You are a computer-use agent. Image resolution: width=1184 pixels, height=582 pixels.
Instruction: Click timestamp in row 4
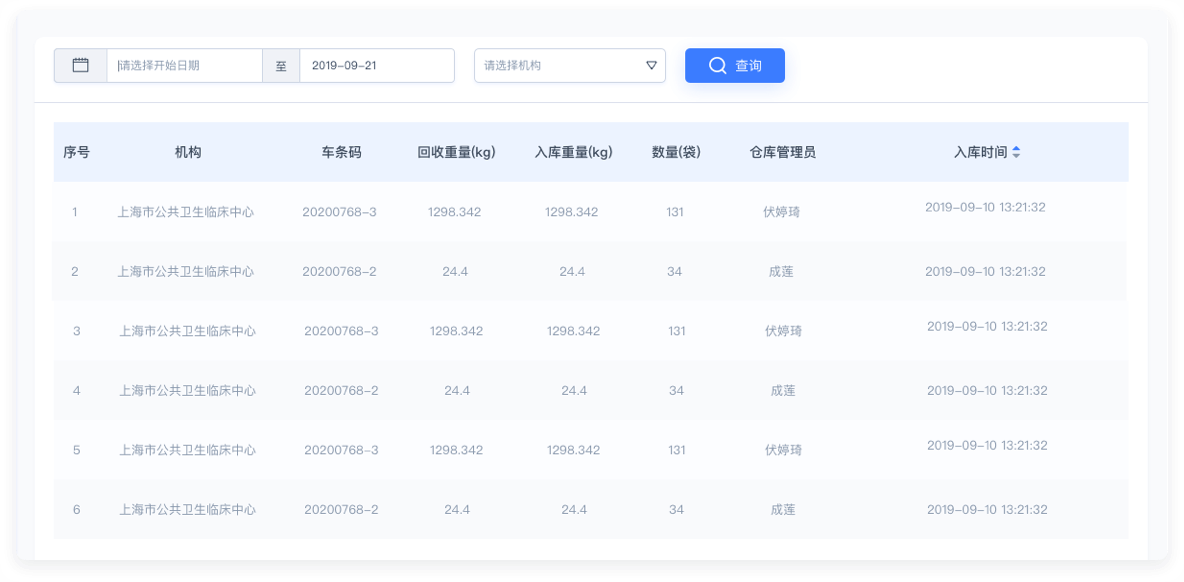987,390
